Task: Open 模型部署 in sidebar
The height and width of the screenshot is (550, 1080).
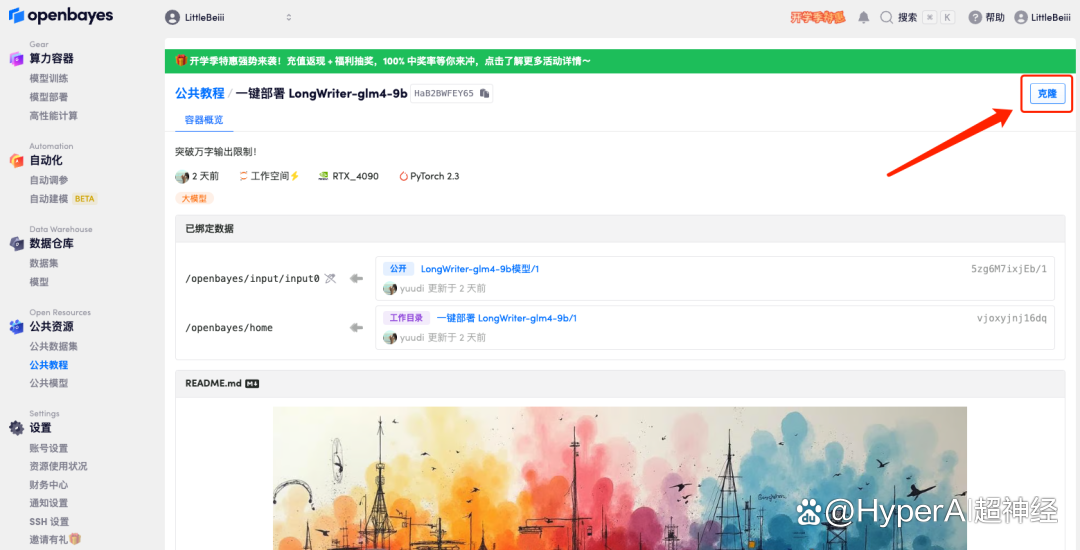Action: click(x=49, y=97)
